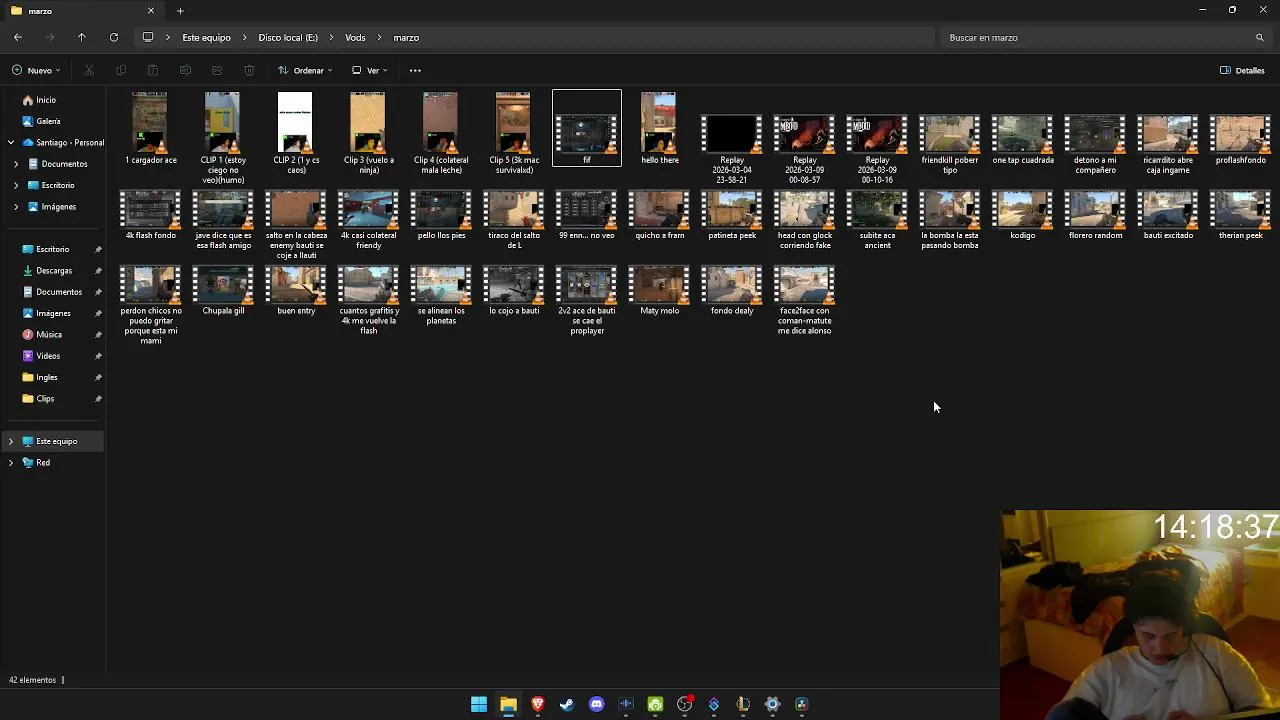Click the chevron after Disco local (E:)
This screenshot has height=720, width=1280.
coord(331,38)
